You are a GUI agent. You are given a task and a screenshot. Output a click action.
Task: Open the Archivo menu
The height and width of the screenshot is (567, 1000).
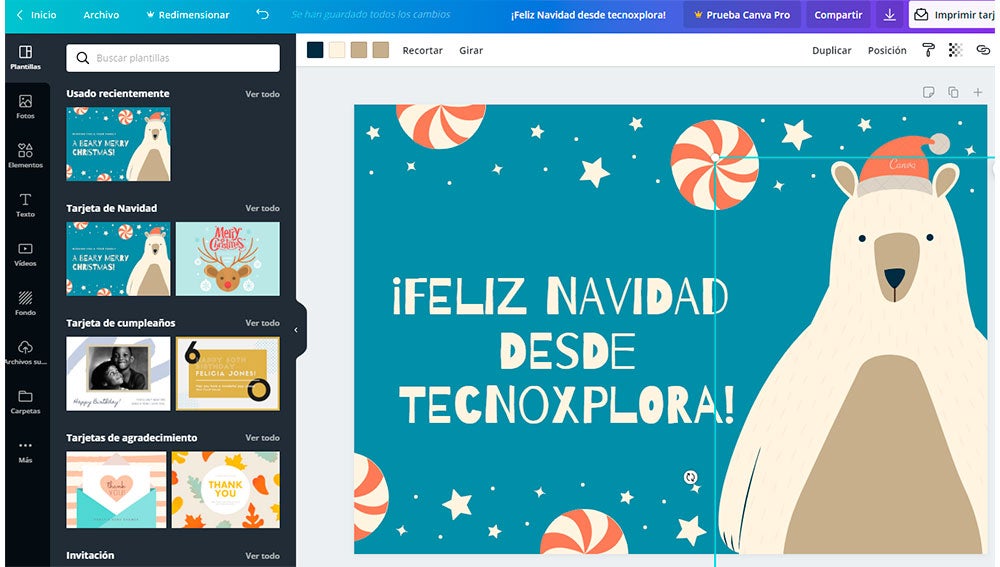click(x=101, y=15)
